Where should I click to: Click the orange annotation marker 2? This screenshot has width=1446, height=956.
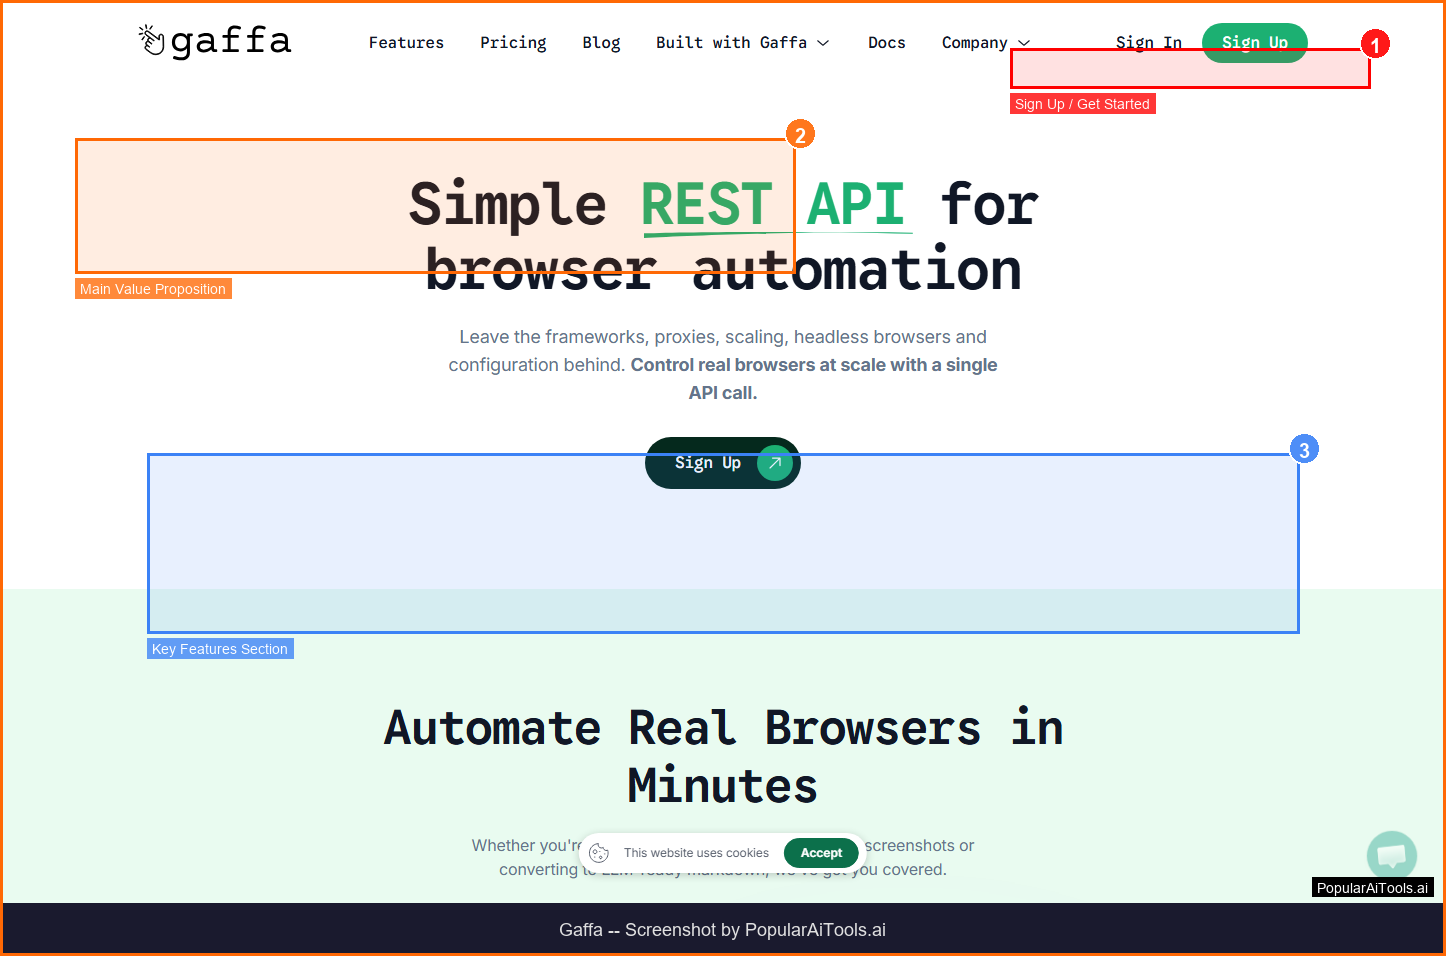(x=800, y=135)
